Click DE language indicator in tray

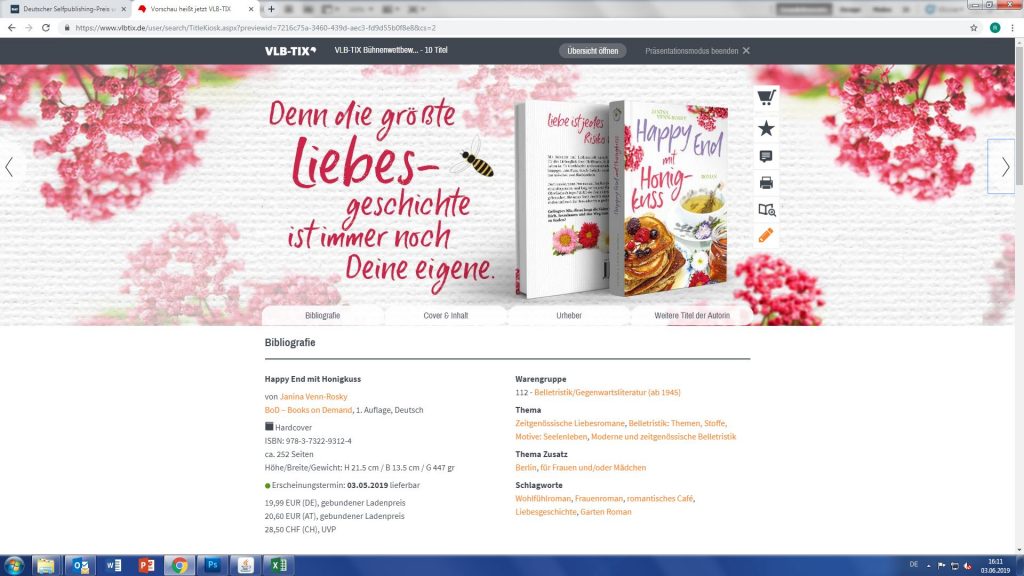click(913, 565)
